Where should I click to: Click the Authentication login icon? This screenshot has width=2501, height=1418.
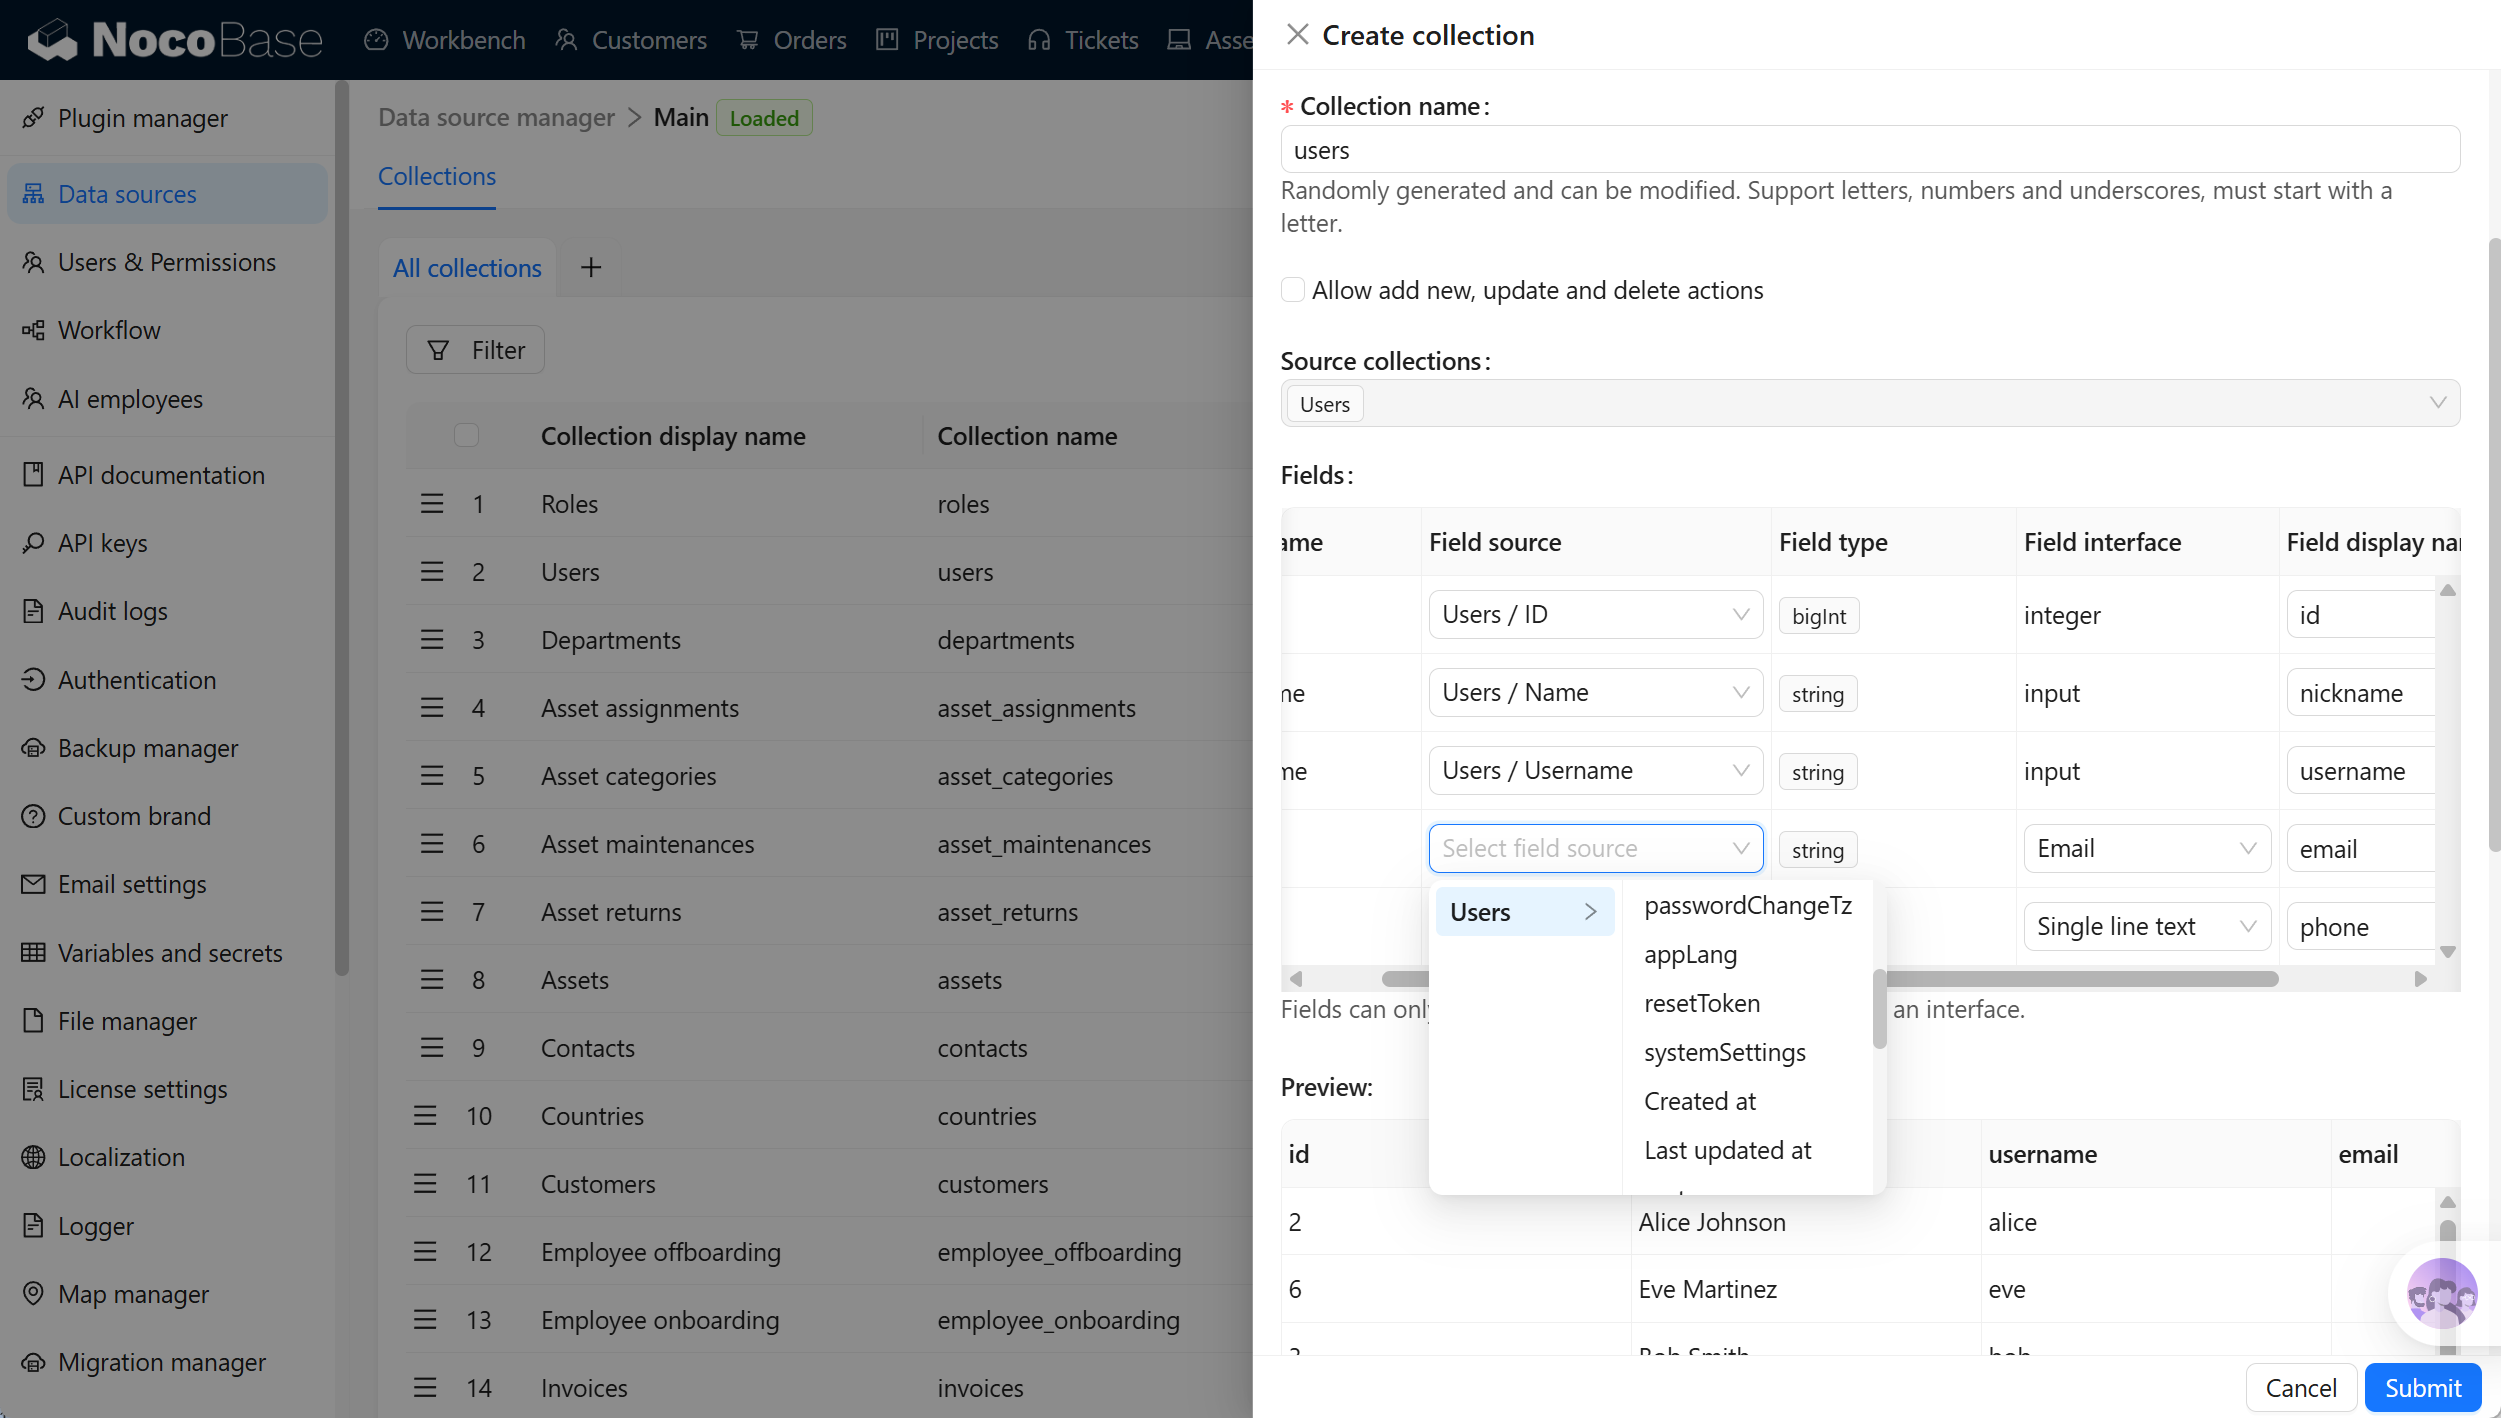[x=33, y=680]
